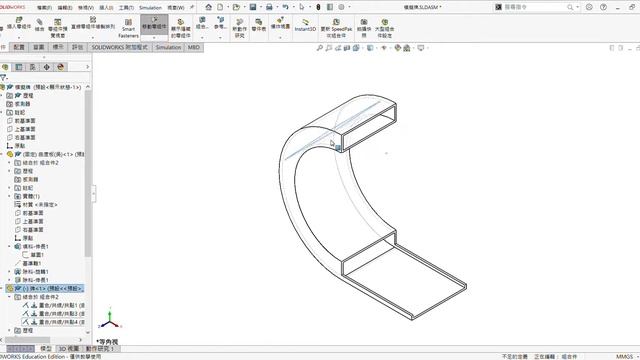Image resolution: width=640 pixels, height=360 pixels.
Task: Click the View Settings monitor icon
Action: click(x=421, y=48)
